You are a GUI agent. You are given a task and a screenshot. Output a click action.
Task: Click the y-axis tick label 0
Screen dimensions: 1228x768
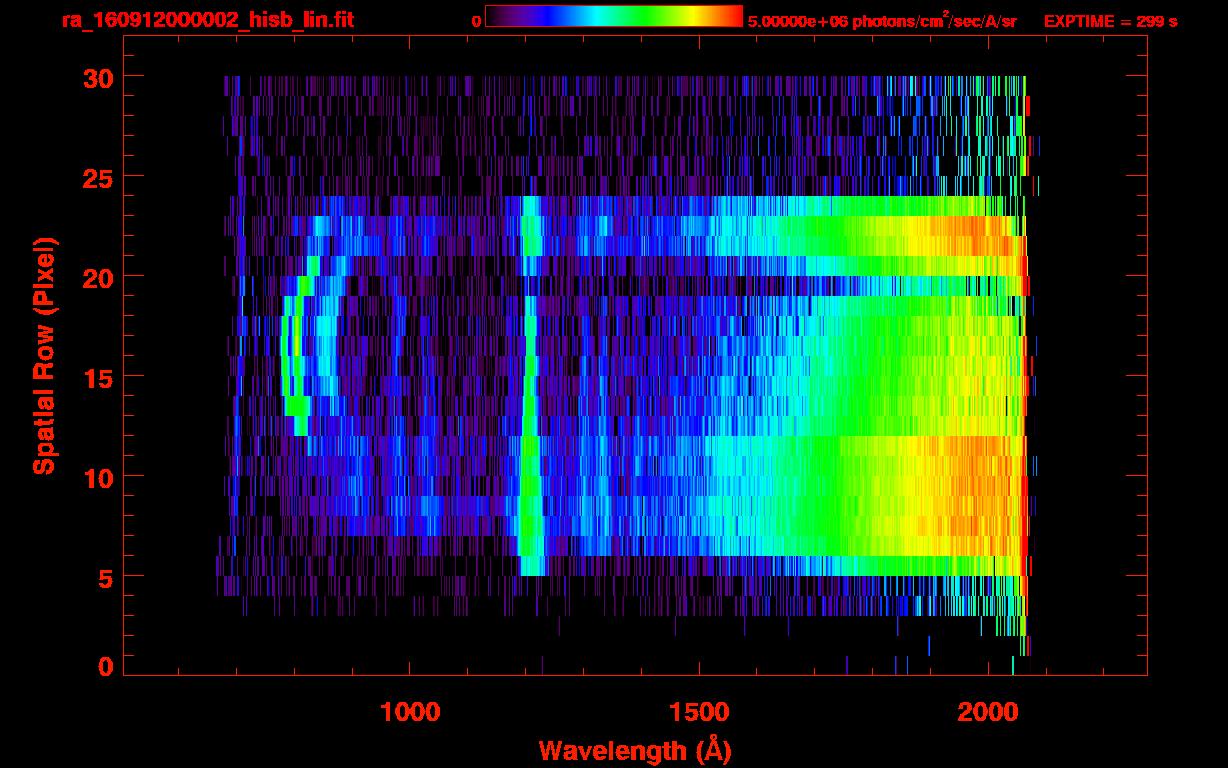pos(105,666)
